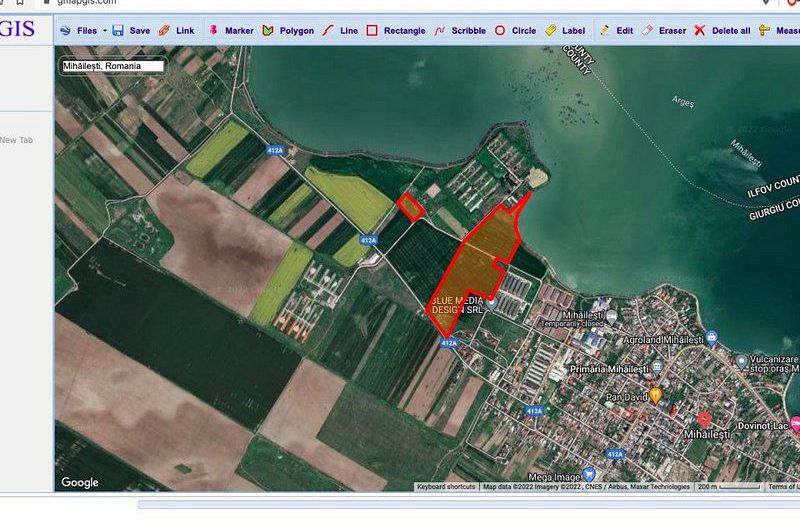Click the Pan David restaurant marker
The height and width of the screenshot is (527, 800).
tap(656, 396)
